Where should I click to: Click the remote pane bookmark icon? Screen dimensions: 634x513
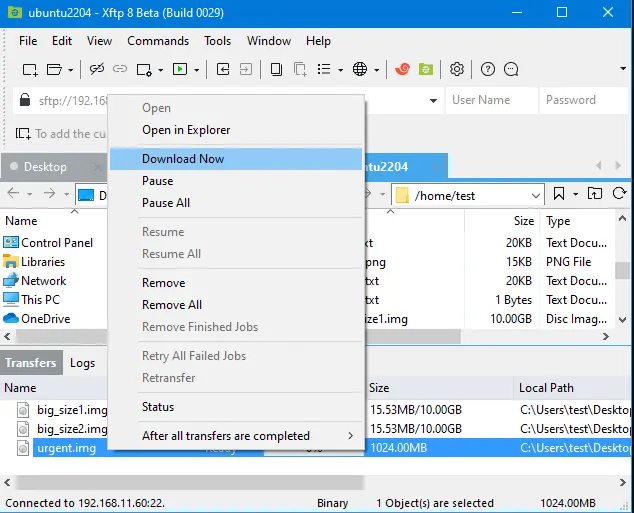point(560,194)
